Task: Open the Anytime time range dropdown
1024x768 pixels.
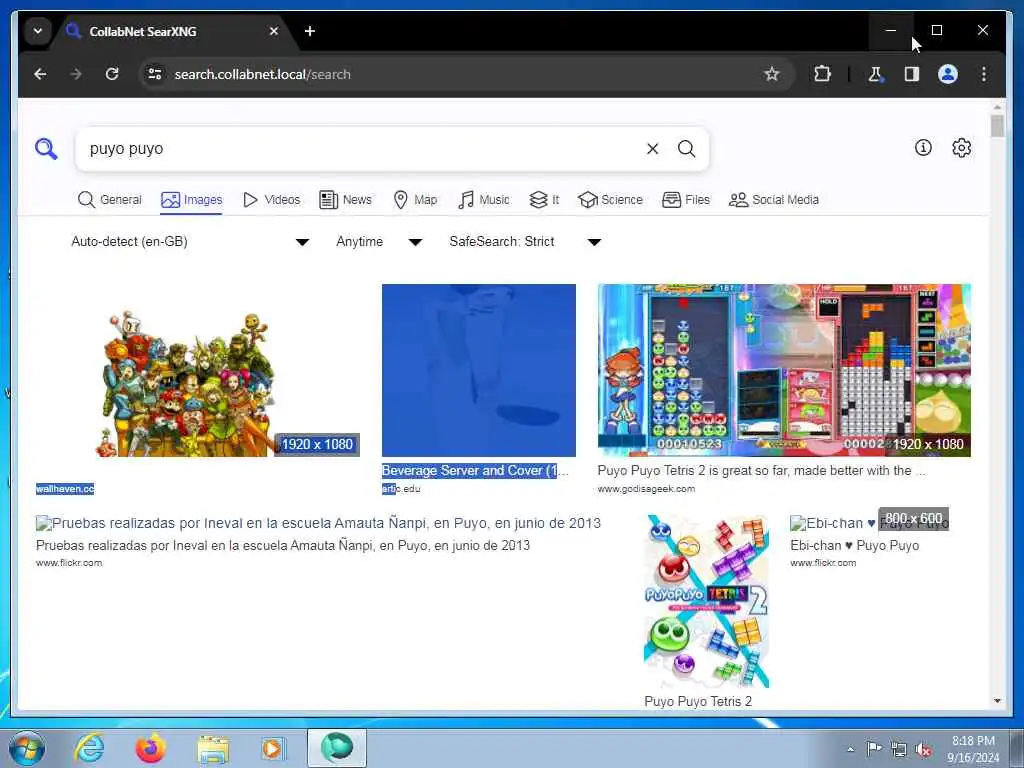Action: pos(379,242)
